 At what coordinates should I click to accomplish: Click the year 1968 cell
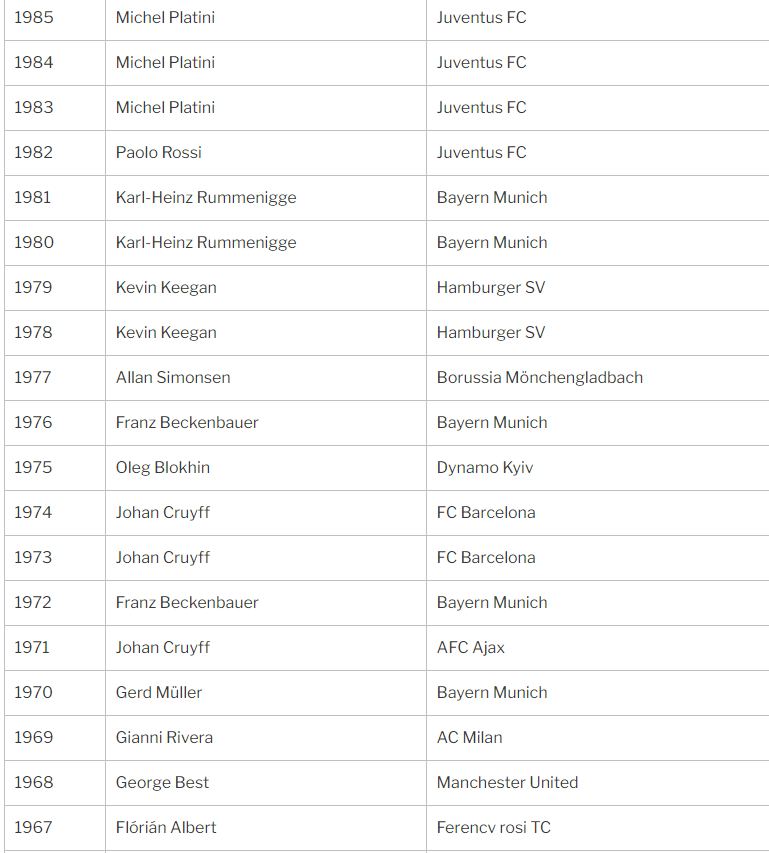pos(34,783)
